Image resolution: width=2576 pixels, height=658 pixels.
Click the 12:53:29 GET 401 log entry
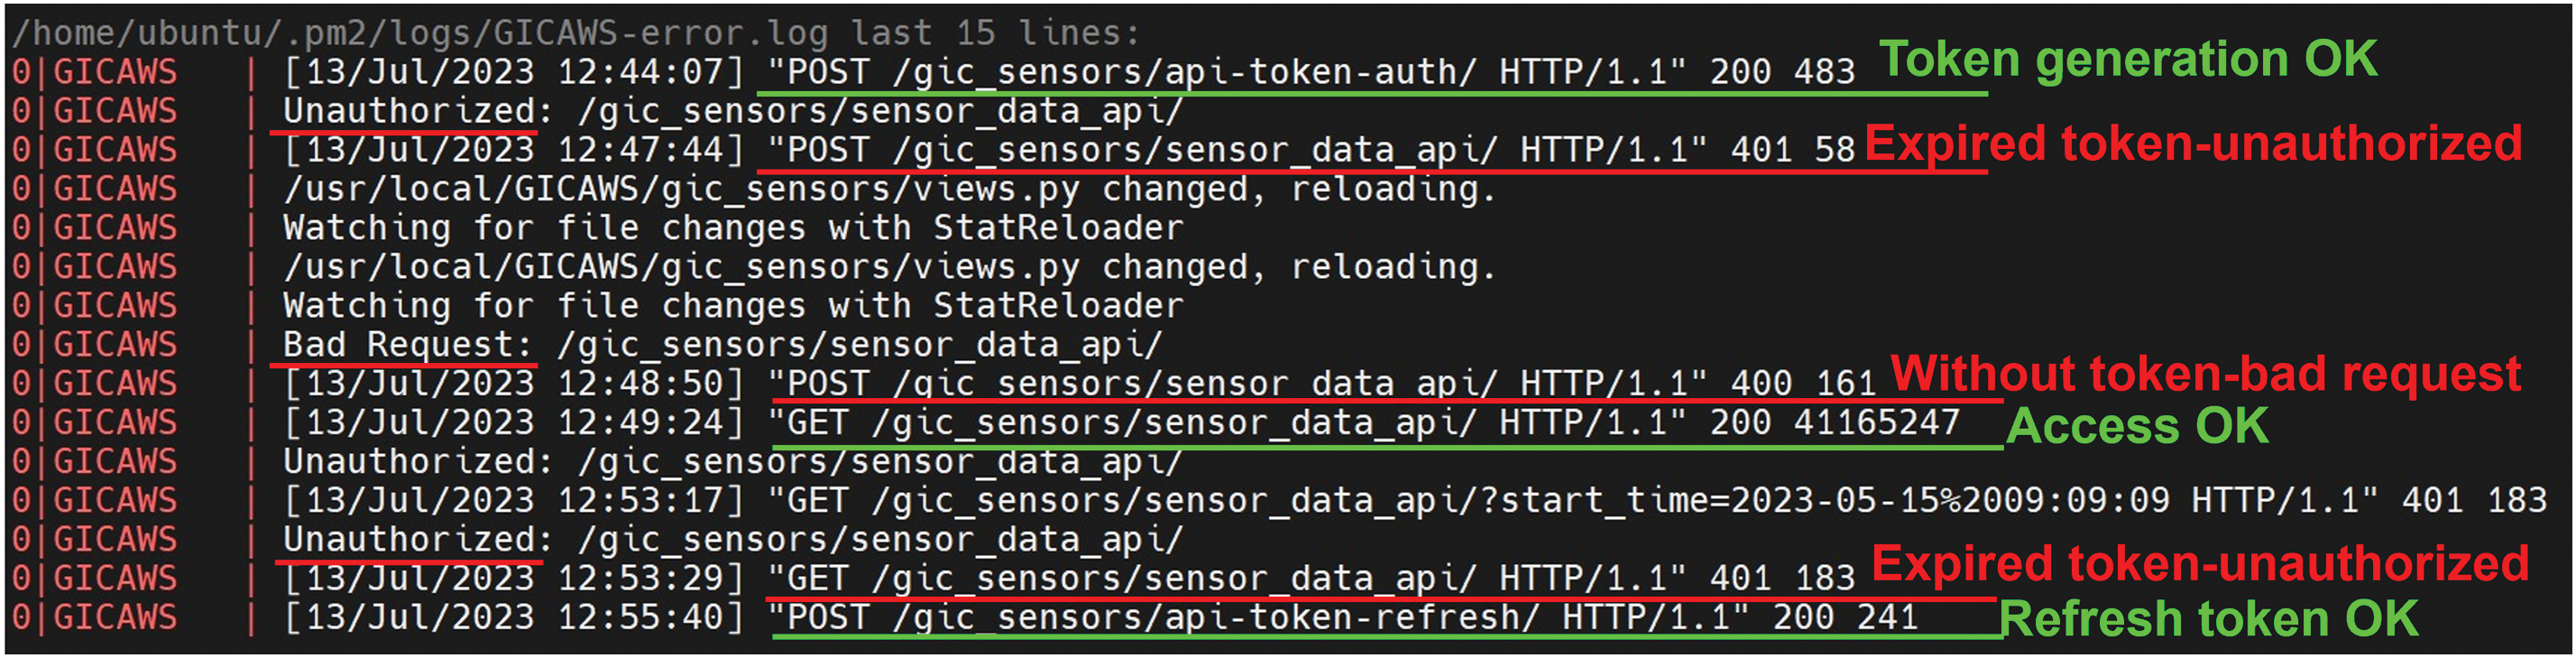(1310, 579)
